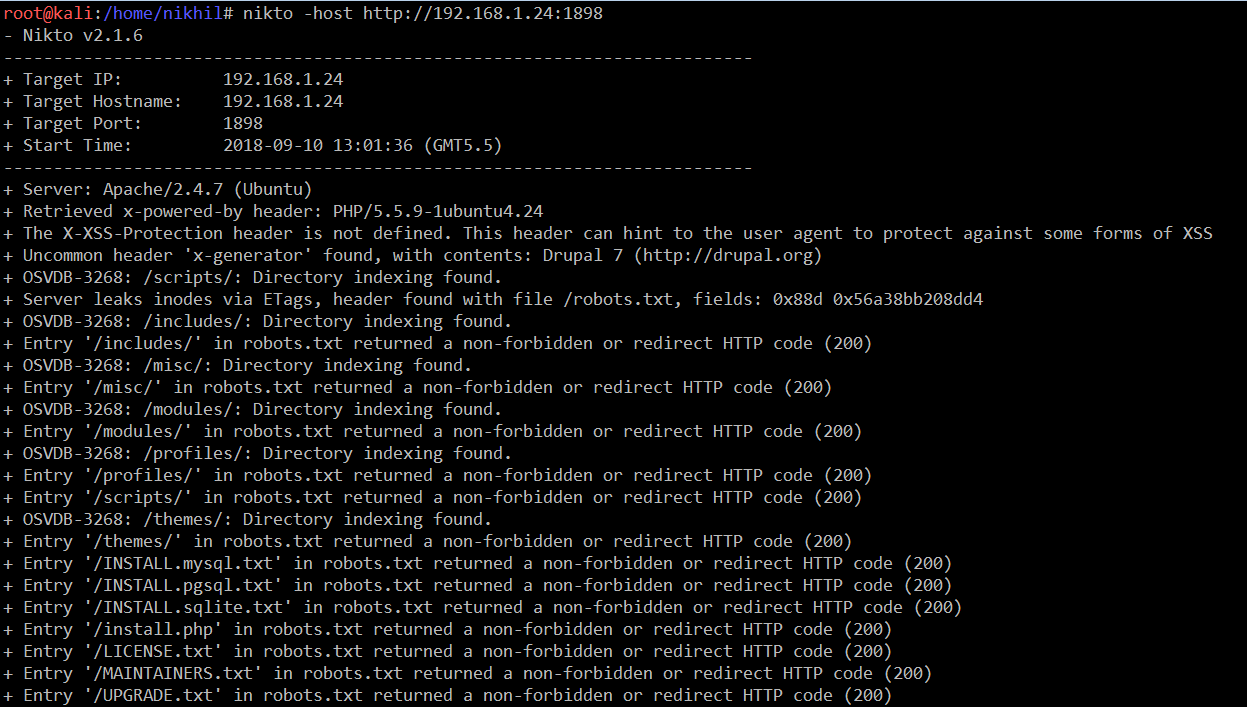The image size is (1247, 707).
Task: Click the X-XSS-Protection header warning line
Action: pos(617,233)
